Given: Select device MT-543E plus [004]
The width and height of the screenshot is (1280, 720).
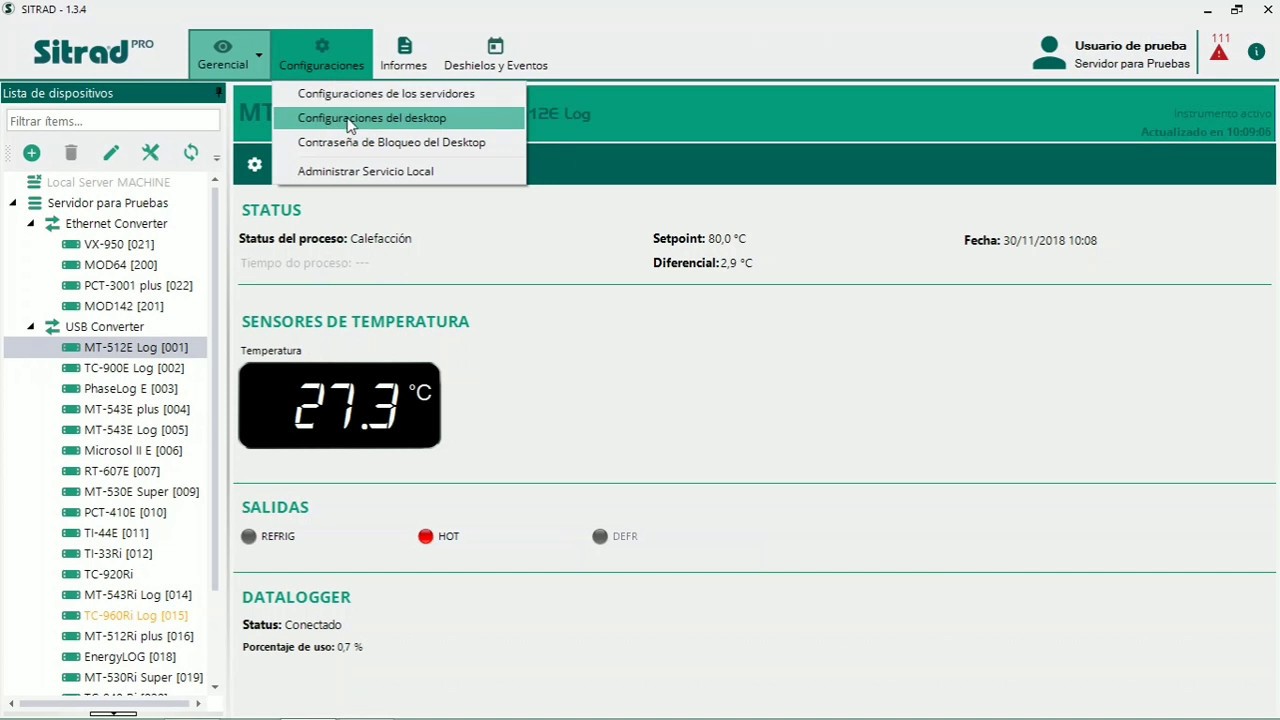Looking at the screenshot, I should [137, 409].
